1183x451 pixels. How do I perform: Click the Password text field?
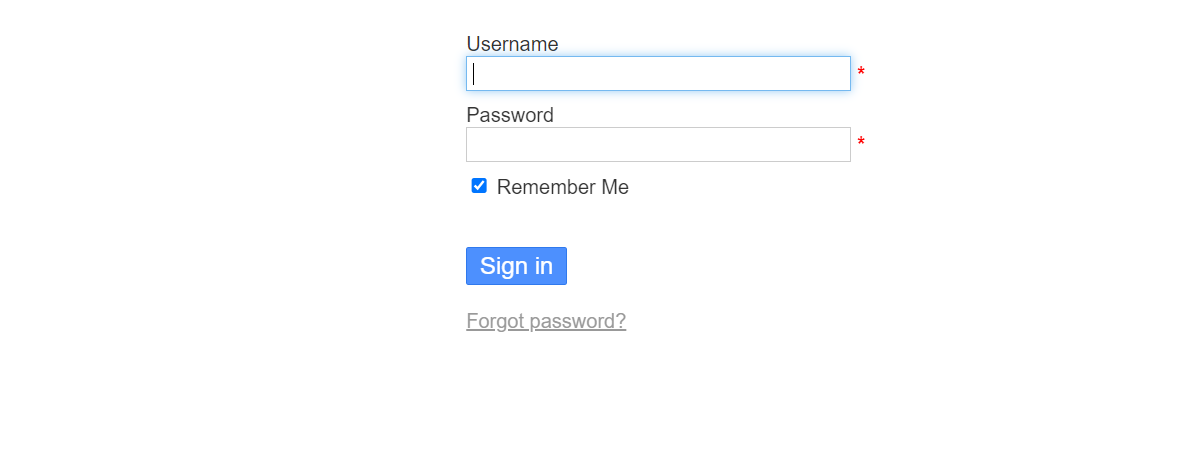click(658, 145)
